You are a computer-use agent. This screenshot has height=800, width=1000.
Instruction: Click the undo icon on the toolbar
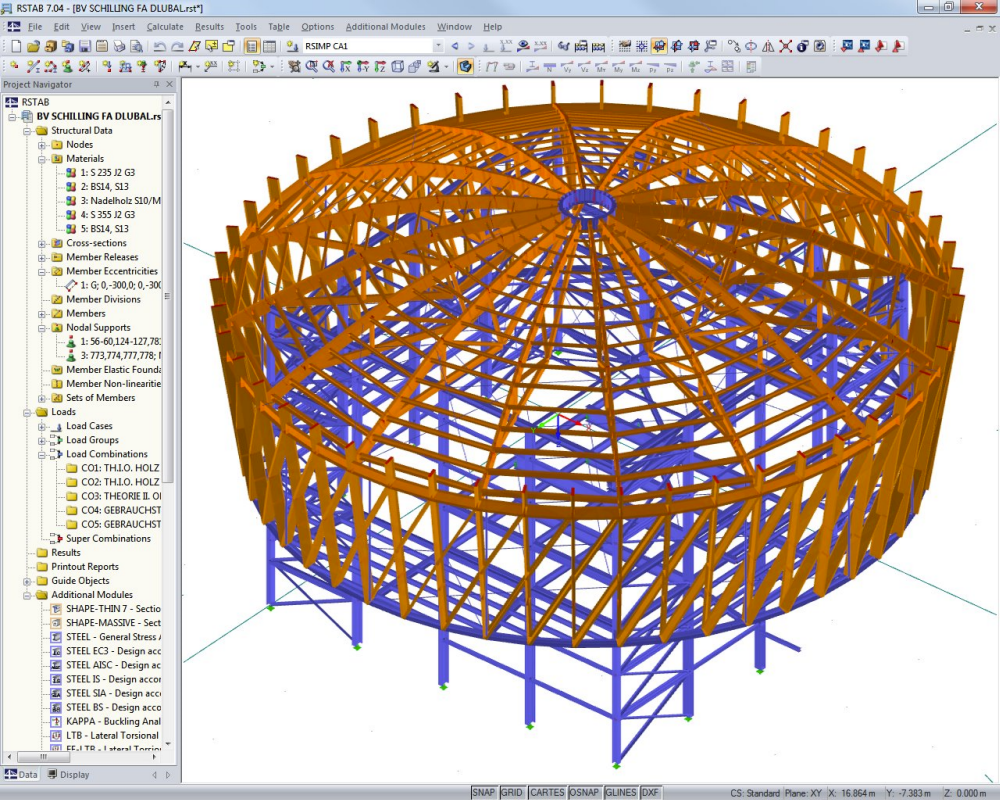[x=159, y=46]
